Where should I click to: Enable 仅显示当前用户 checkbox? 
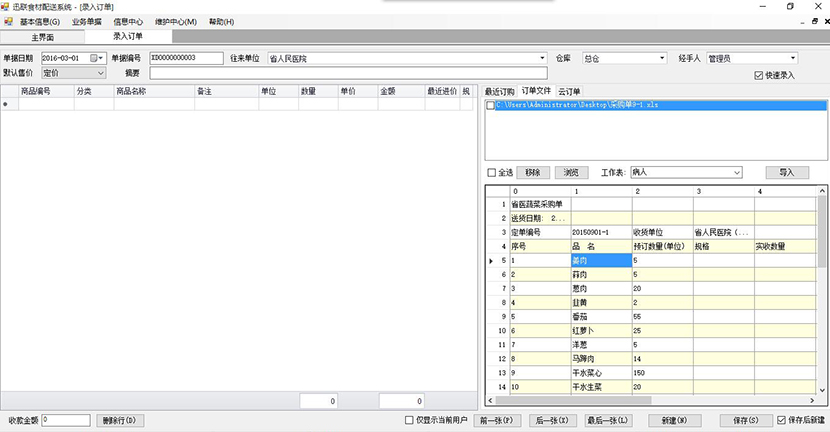point(409,420)
